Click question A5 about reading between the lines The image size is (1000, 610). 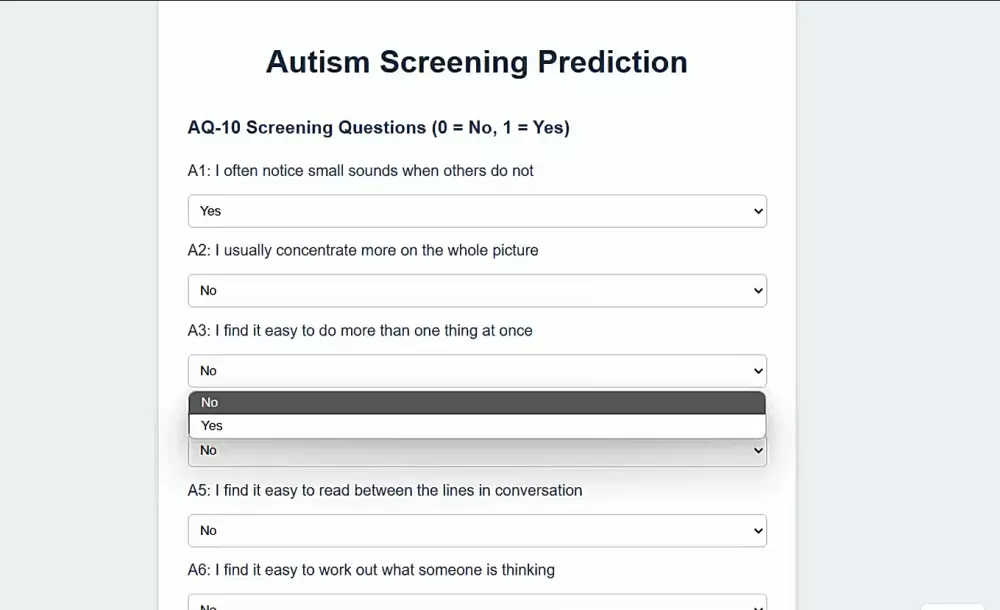(x=384, y=490)
